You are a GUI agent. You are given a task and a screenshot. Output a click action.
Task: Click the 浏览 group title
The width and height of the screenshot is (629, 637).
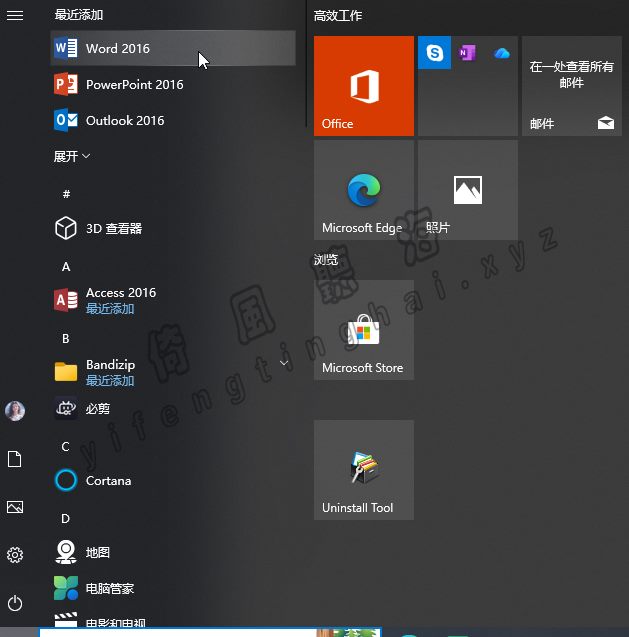[x=326, y=260]
